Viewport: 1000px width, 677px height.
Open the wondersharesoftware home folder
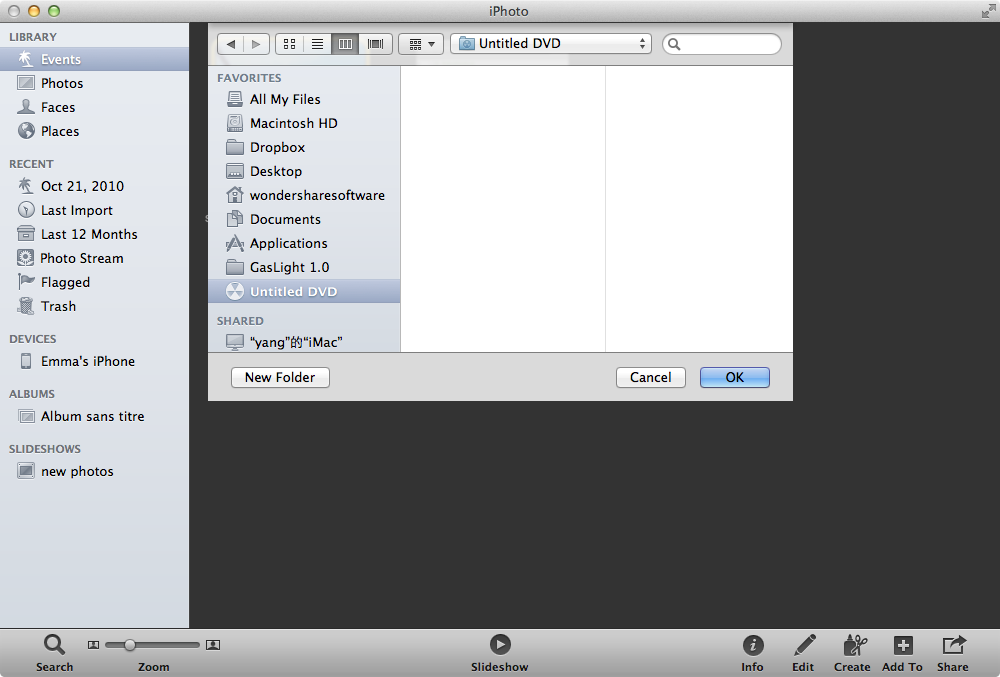(x=304, y=195)
